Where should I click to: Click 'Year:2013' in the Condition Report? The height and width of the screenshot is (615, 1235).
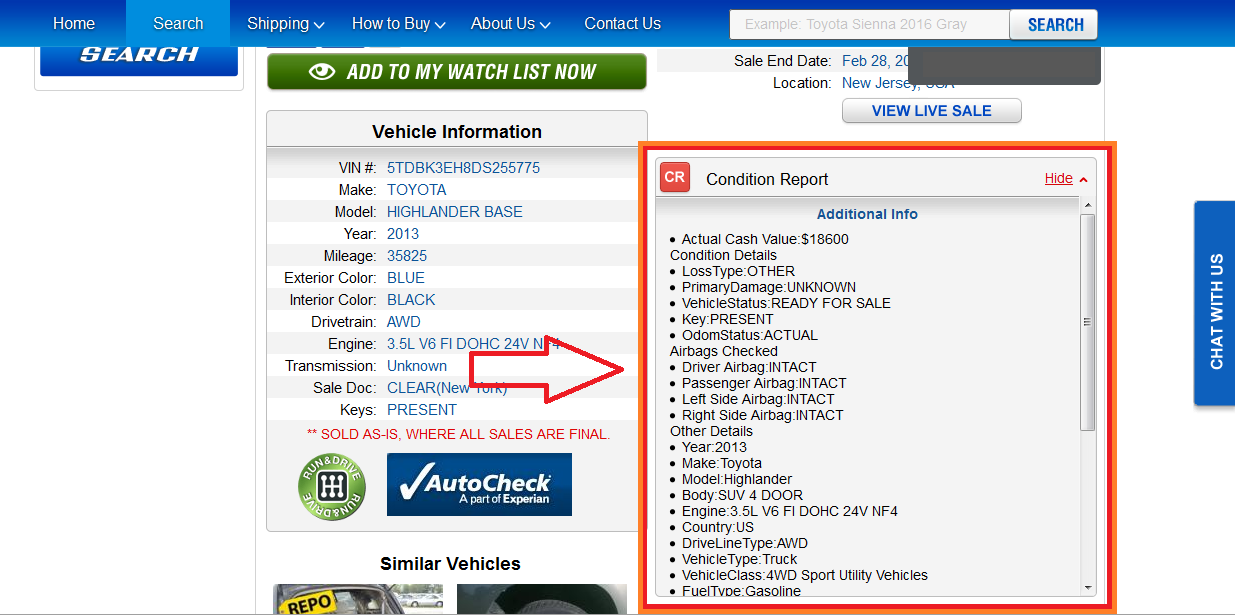point(714,447)
